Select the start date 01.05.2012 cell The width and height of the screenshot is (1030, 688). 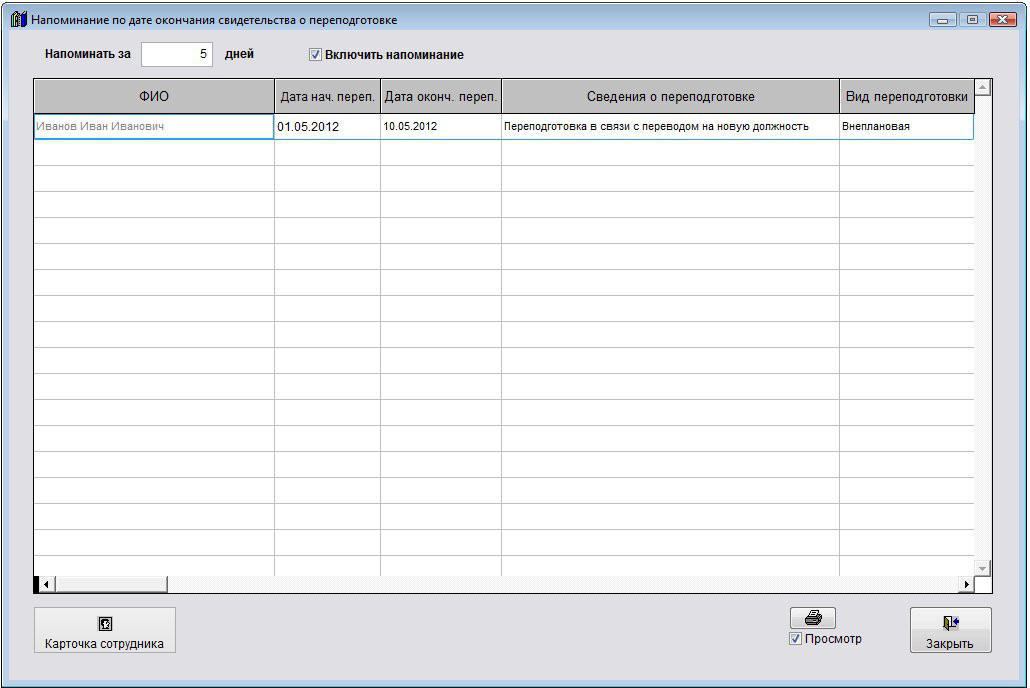click(327, 127)
